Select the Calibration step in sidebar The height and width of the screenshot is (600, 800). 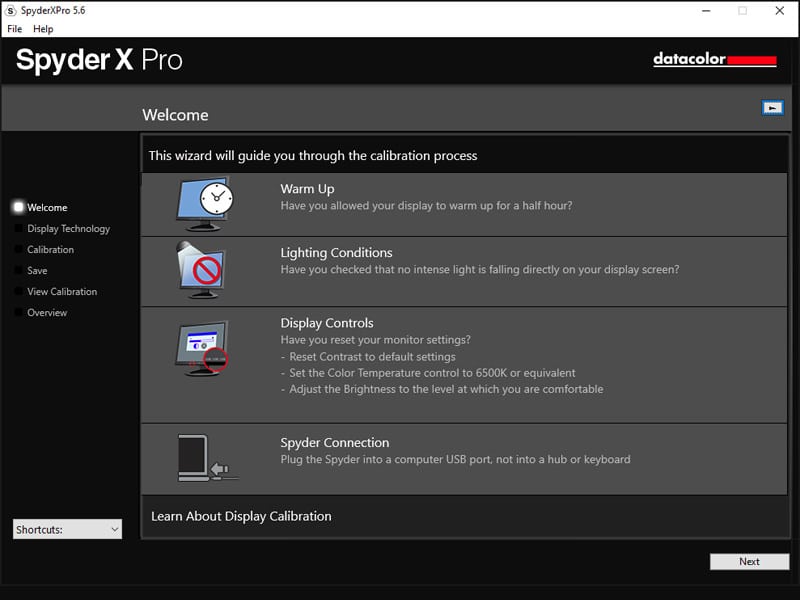click(x=50, y=250)
